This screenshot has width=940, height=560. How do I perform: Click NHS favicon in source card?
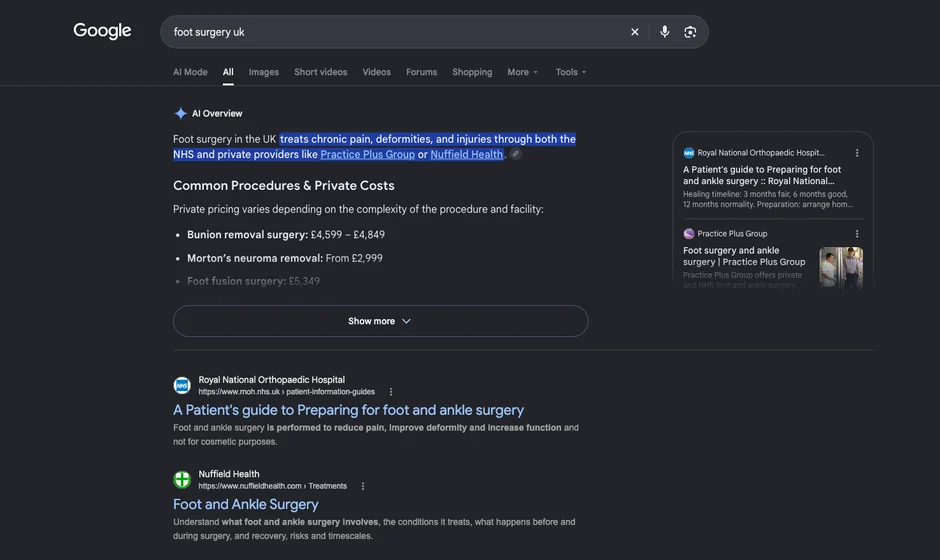(689, 153)
